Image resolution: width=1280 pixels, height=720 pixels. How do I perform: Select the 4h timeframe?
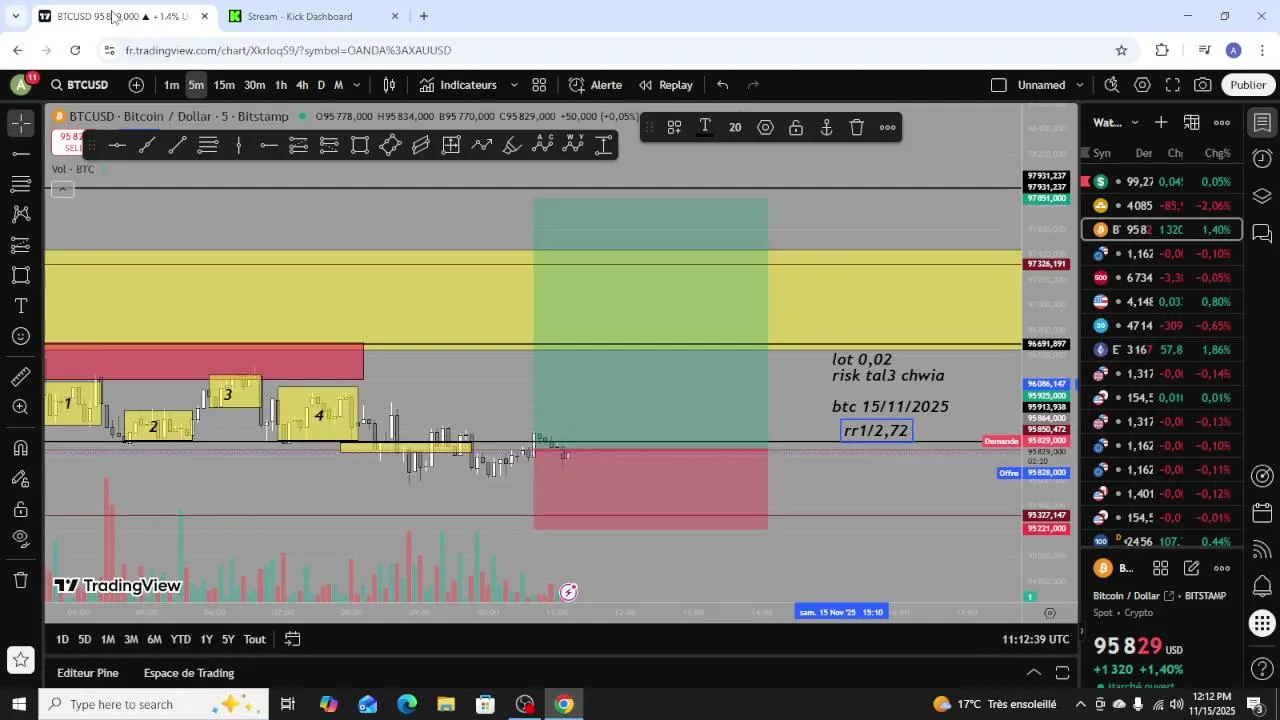point(302,85)
